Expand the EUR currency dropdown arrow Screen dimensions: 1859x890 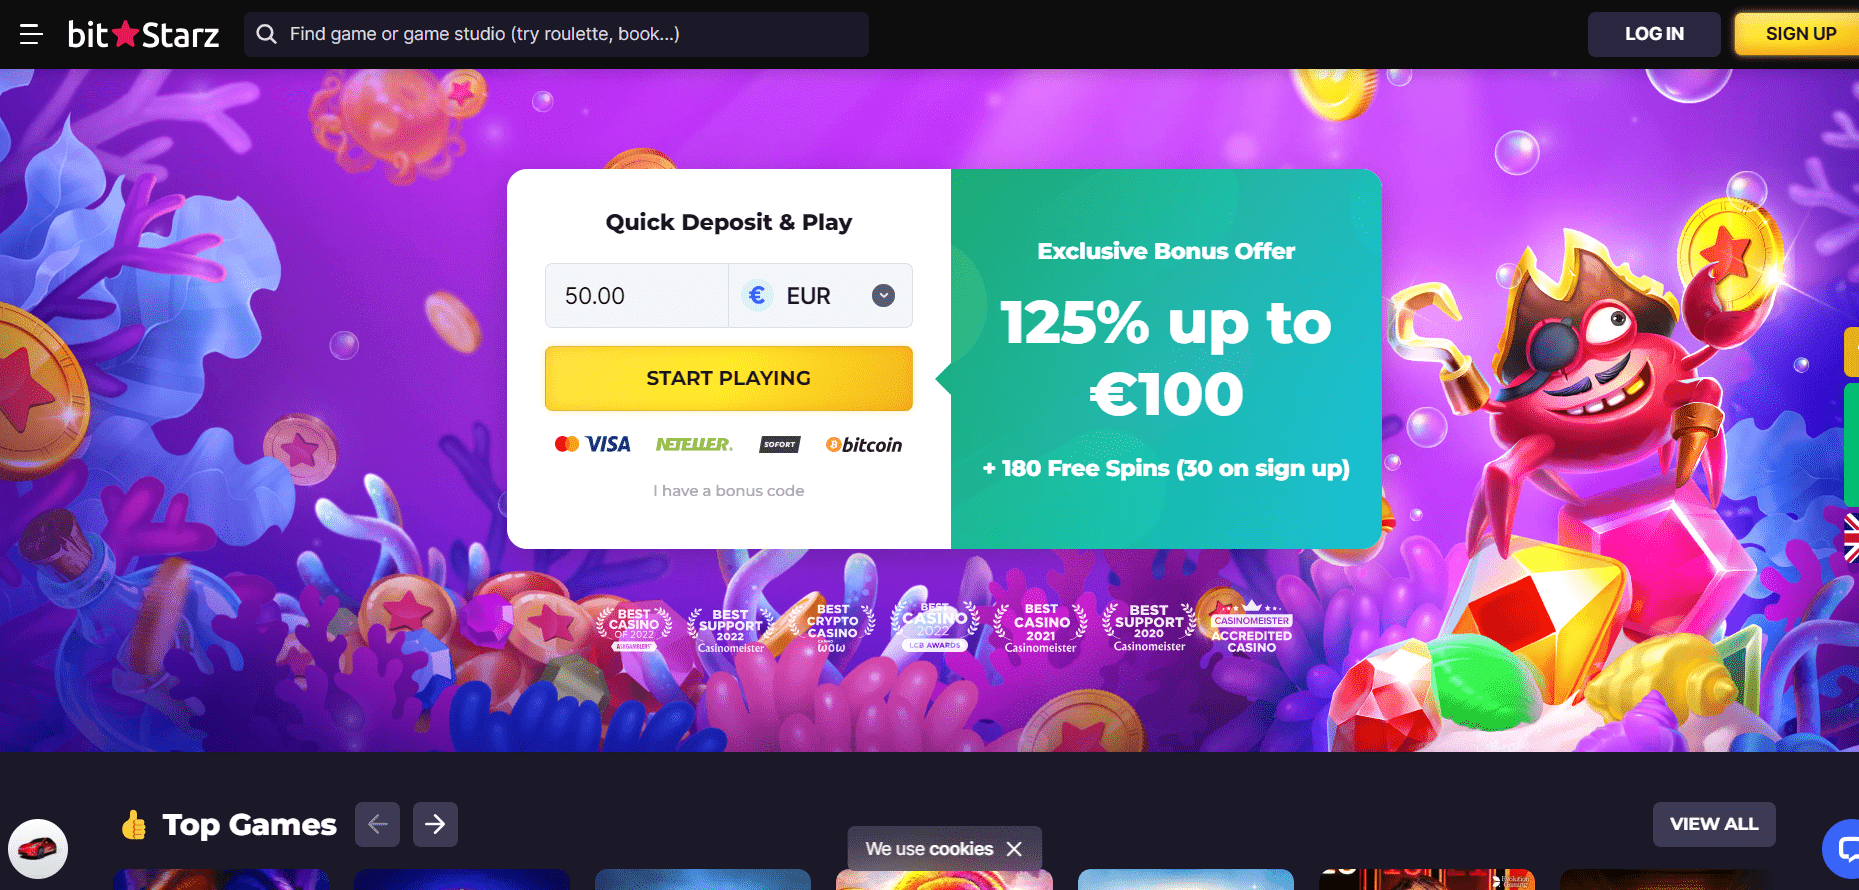[x=883, y=296]
